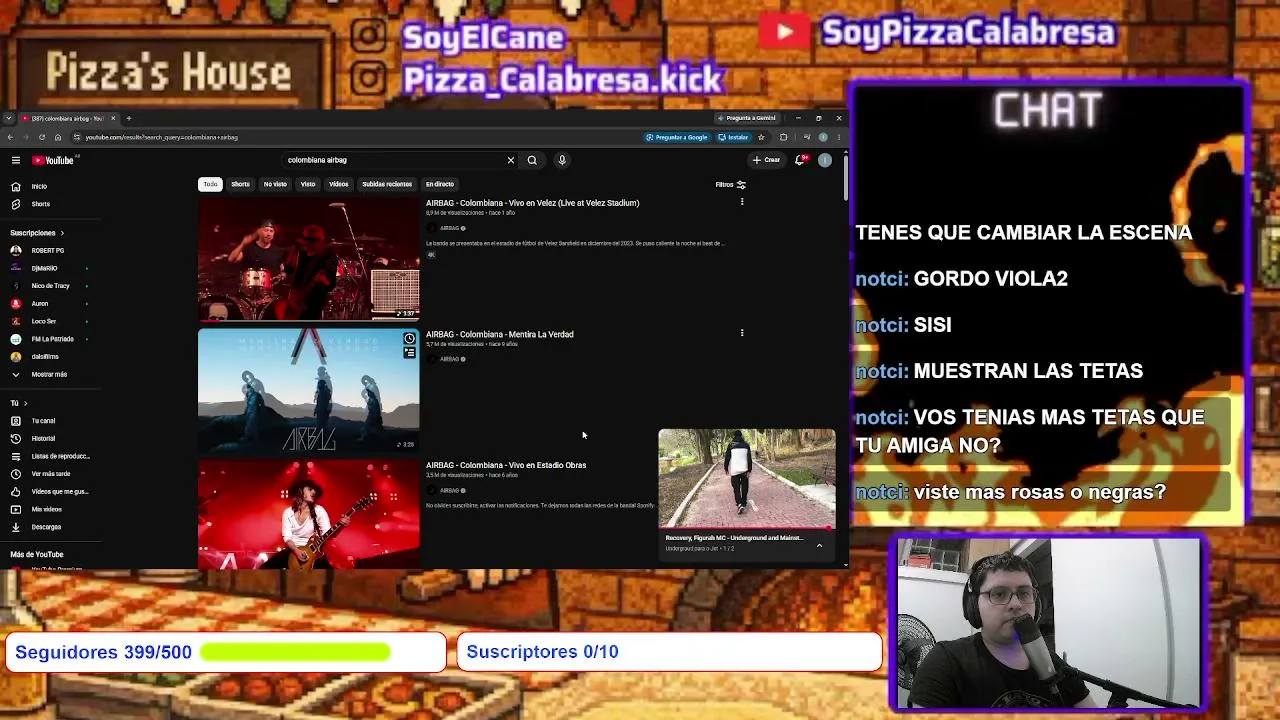Image resolution: width=1280 pixels, height=720 pixels.
Task: Click the YouTube search box text
Action: click(x=317, y=160)
